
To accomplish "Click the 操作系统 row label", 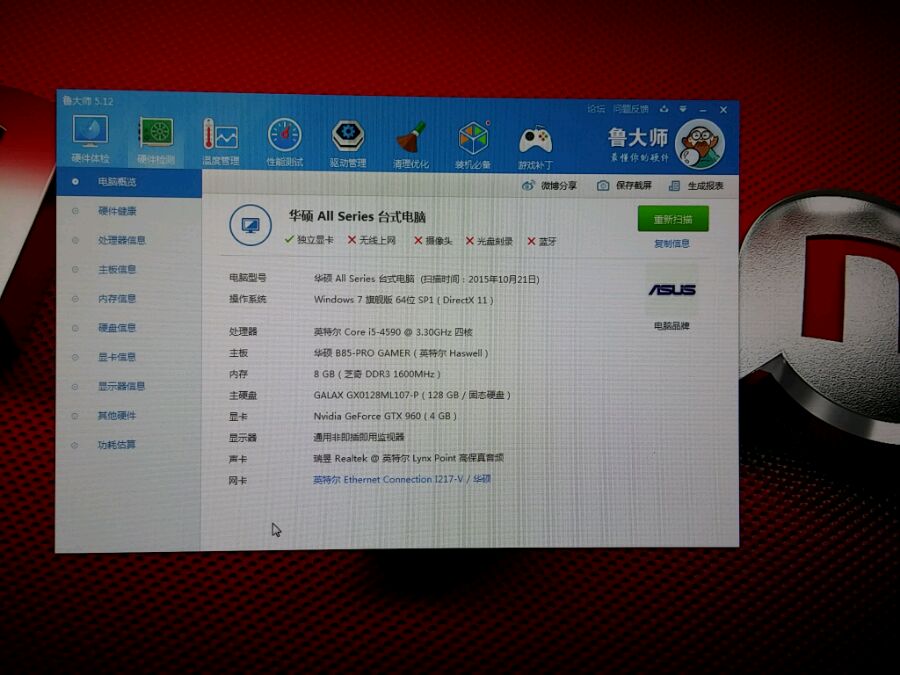I will point(247,299).
